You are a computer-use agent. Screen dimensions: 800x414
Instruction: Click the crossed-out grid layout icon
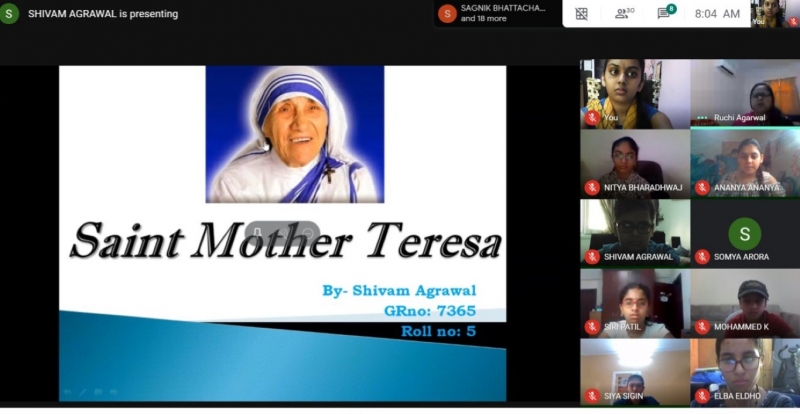[581, 14]
